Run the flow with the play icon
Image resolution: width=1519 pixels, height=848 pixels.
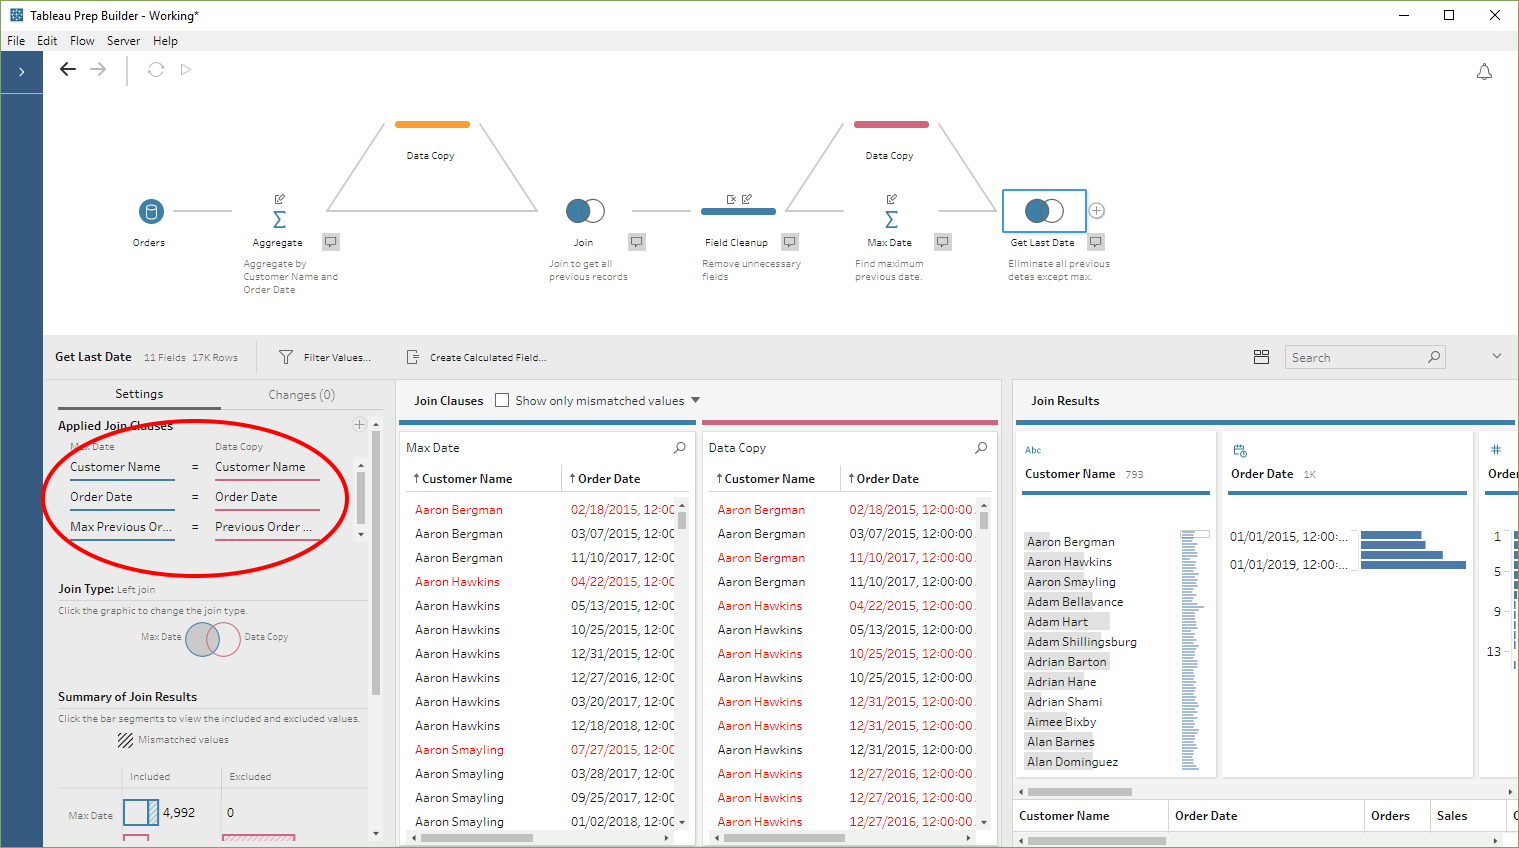click(186, 69)
